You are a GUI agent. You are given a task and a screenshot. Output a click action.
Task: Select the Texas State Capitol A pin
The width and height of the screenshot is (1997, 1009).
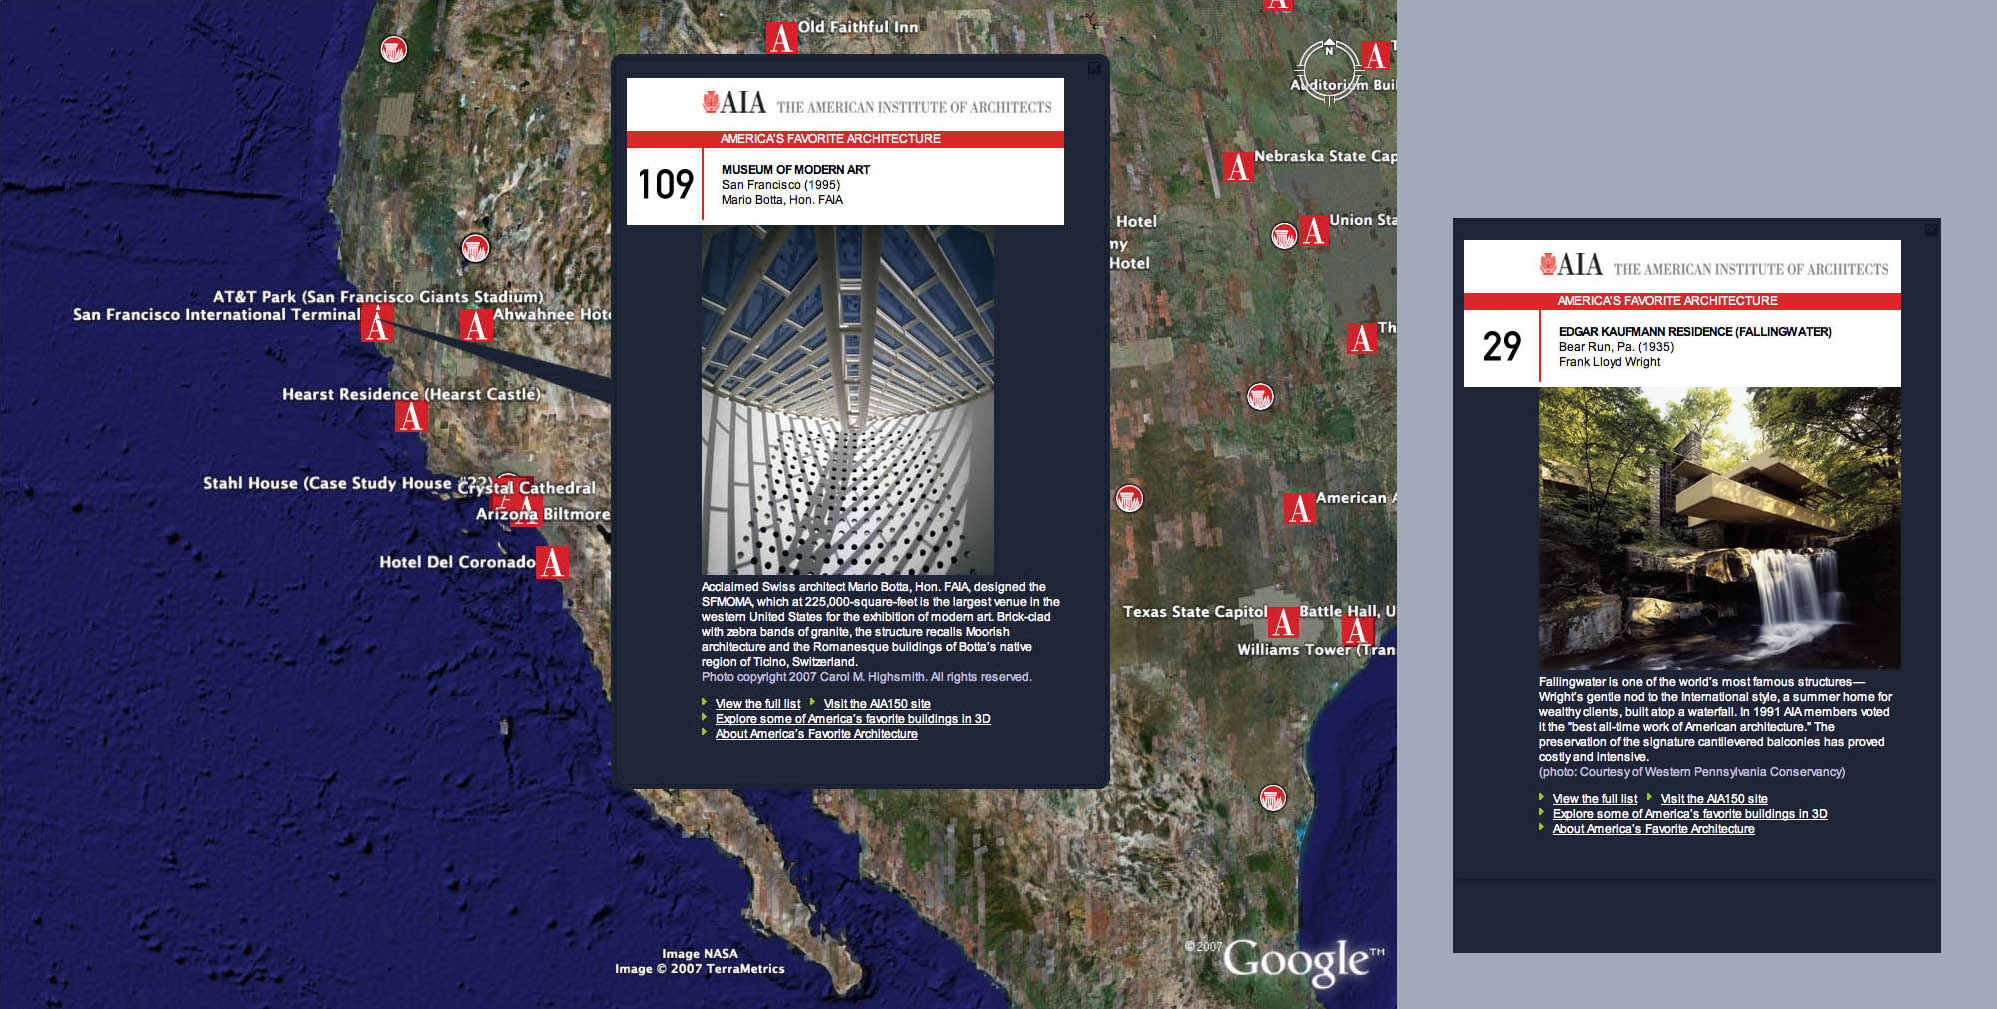[1283, 622]
